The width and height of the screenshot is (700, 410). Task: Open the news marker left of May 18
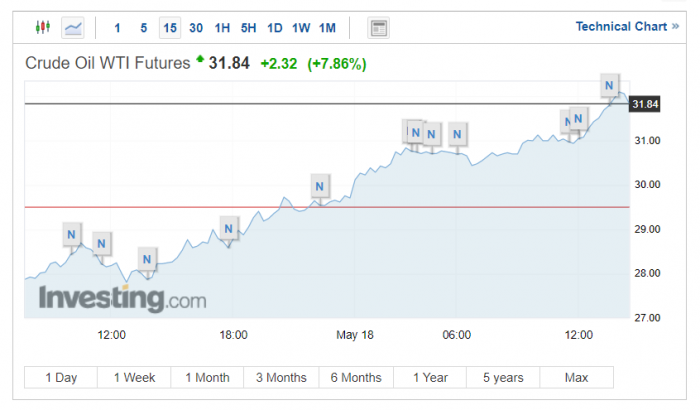pyautogui.click(x=319, y=185)
